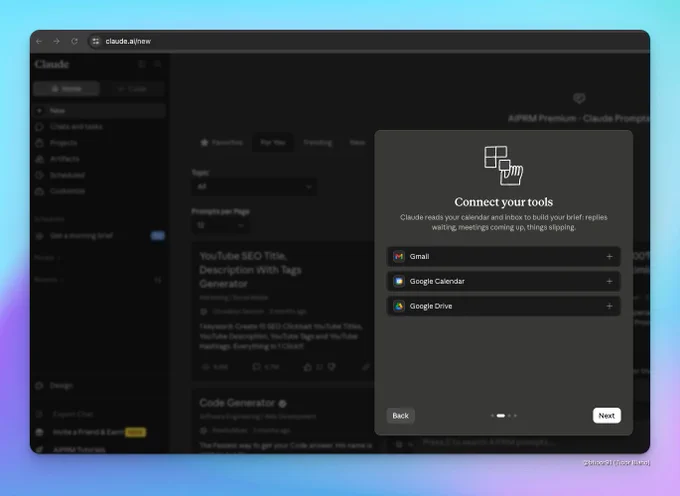The height and width of the screenshot is (496, 680).
Task: Click the Google Drive connector name
Action: pyautogui.click(x=431, y=306)
